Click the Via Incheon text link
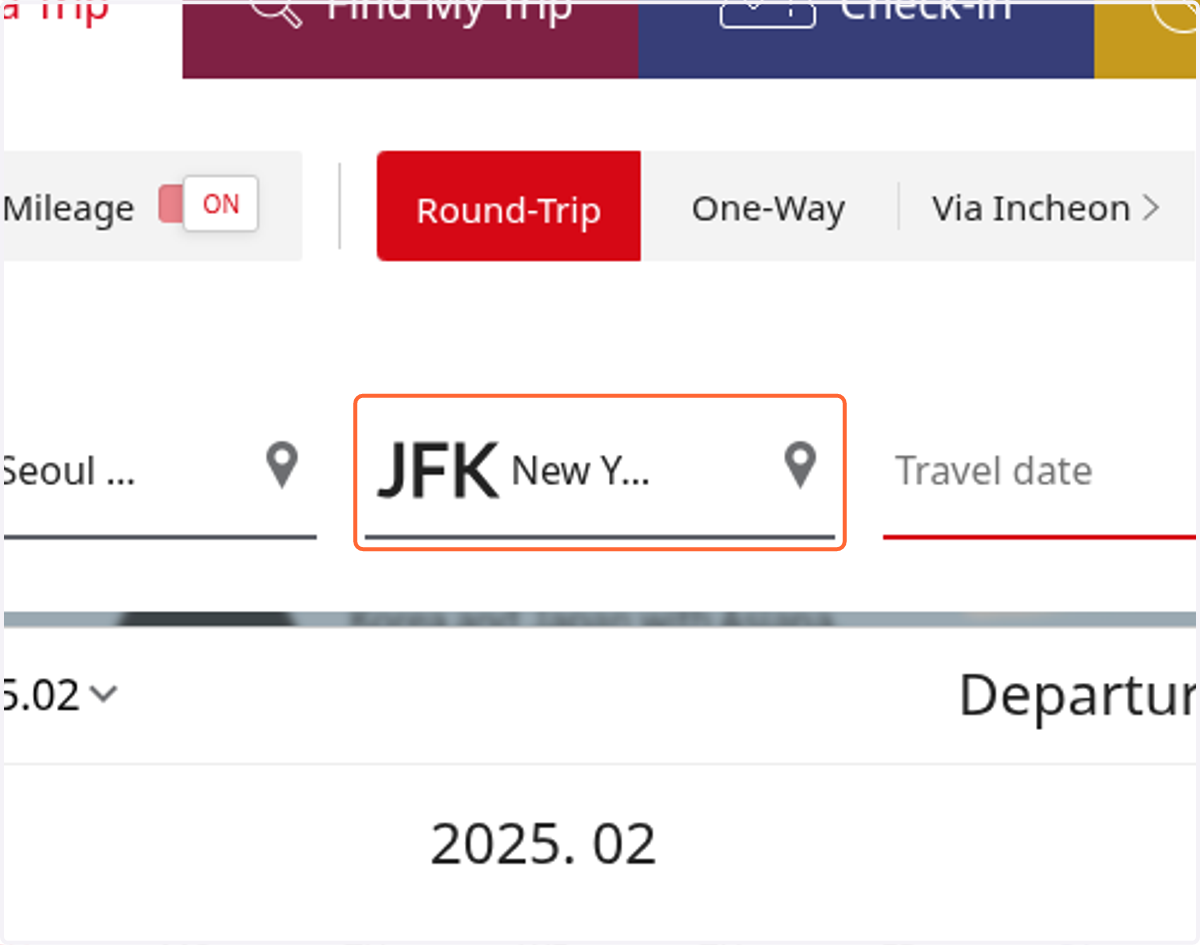This screenshot has width=1200, height=945. click(1031, 208)
